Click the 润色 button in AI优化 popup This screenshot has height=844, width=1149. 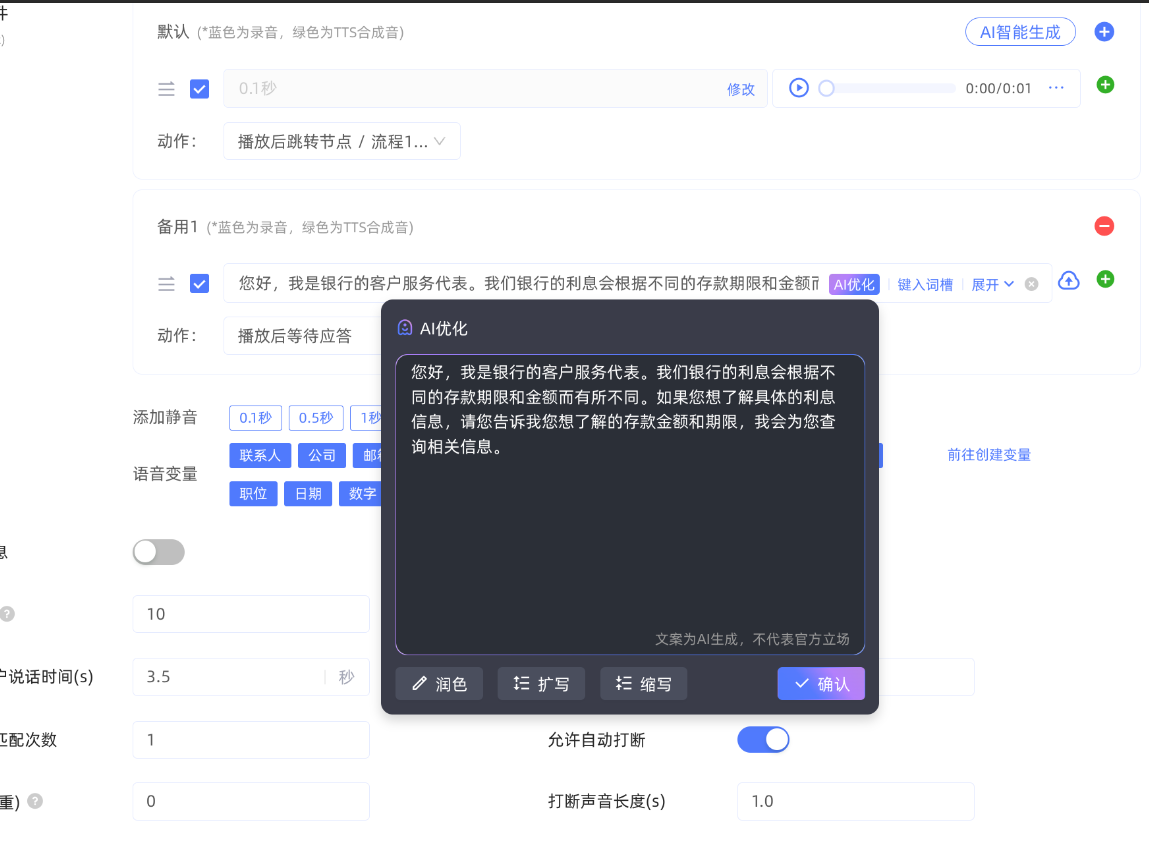[x=439, y=684]
